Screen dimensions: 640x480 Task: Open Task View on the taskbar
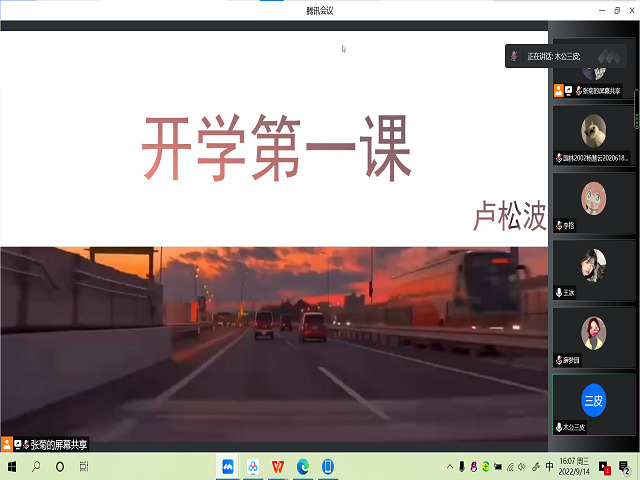click(x=84, y=466)
